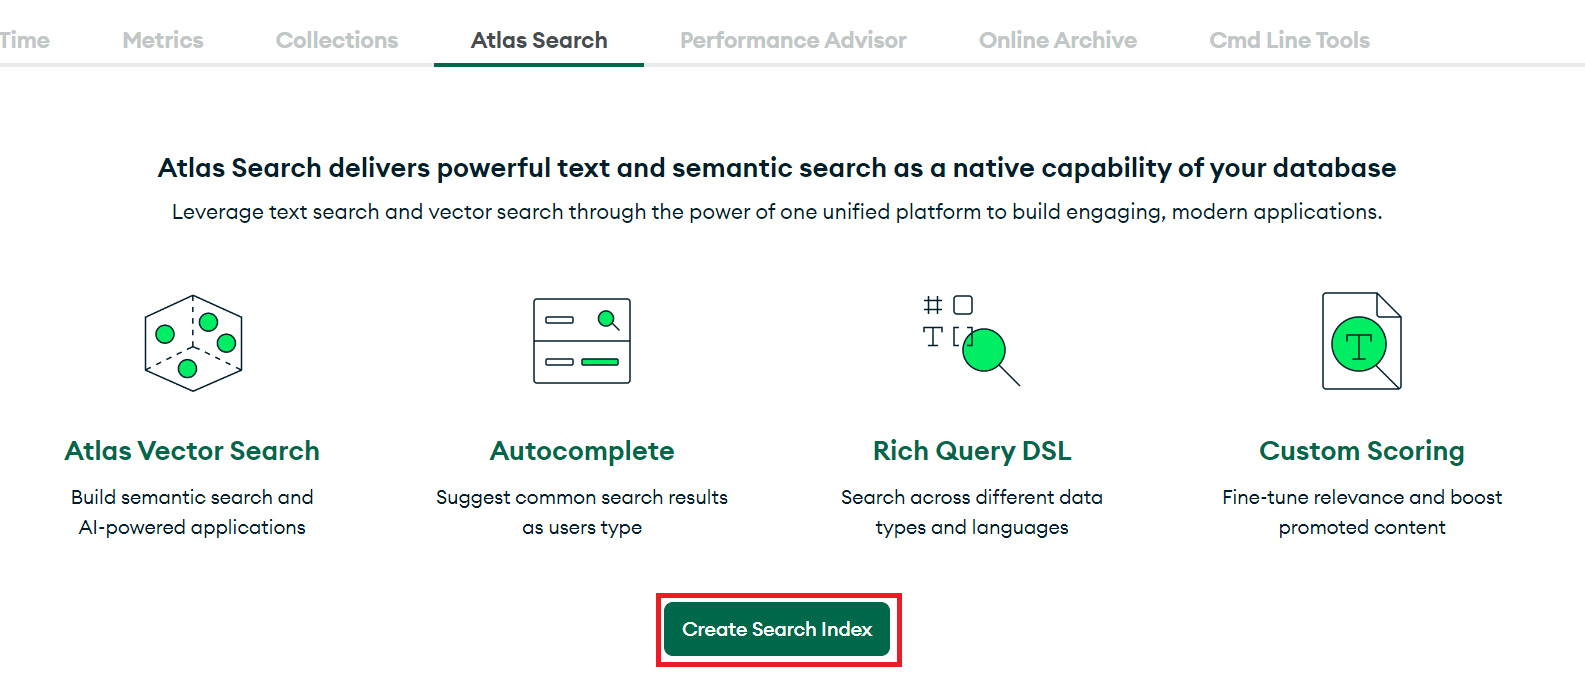1585x673 pixels.
Task: Open the Online Archive tab
Action: point(1058,40)
